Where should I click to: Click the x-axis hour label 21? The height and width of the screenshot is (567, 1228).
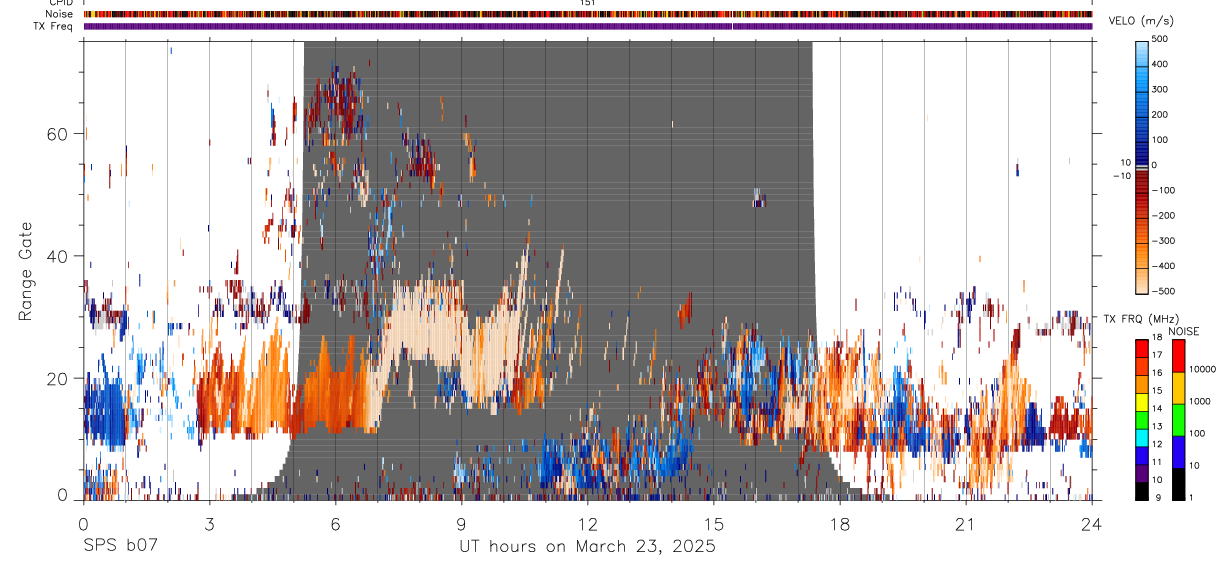965,524
